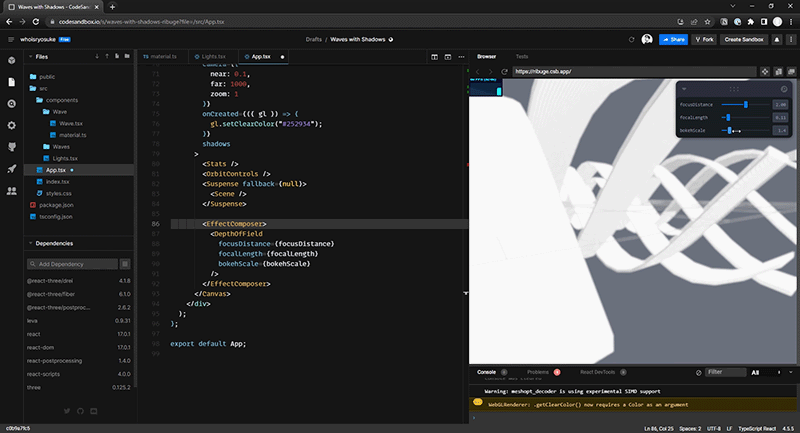The image size is (800, 433).
Task: Open the Deployment rocket sidebar panel
Action: (11, 169)
